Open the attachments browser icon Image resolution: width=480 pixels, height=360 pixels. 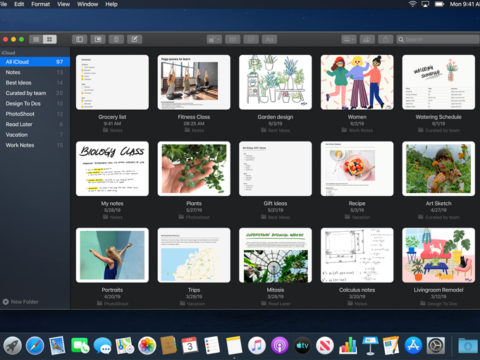pyautogui.click(x=98, y=39)
